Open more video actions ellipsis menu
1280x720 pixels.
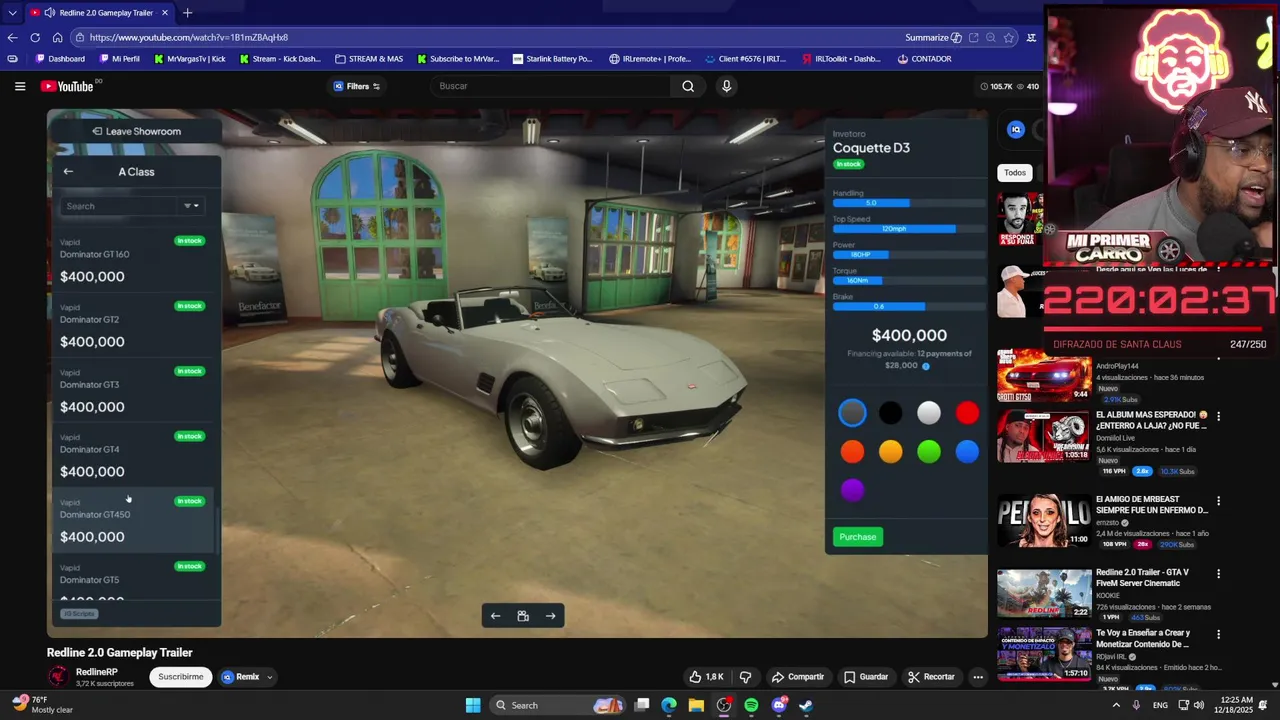[978, 677]
